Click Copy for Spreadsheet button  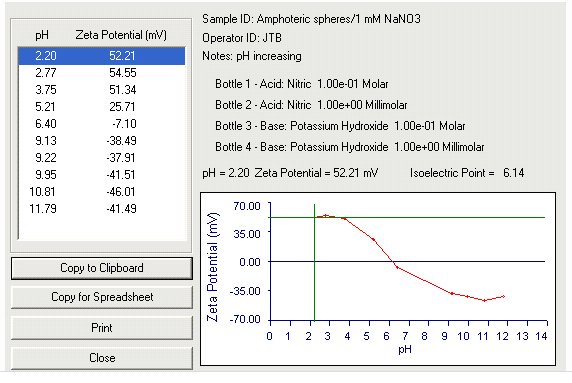[x=102, y=297]
